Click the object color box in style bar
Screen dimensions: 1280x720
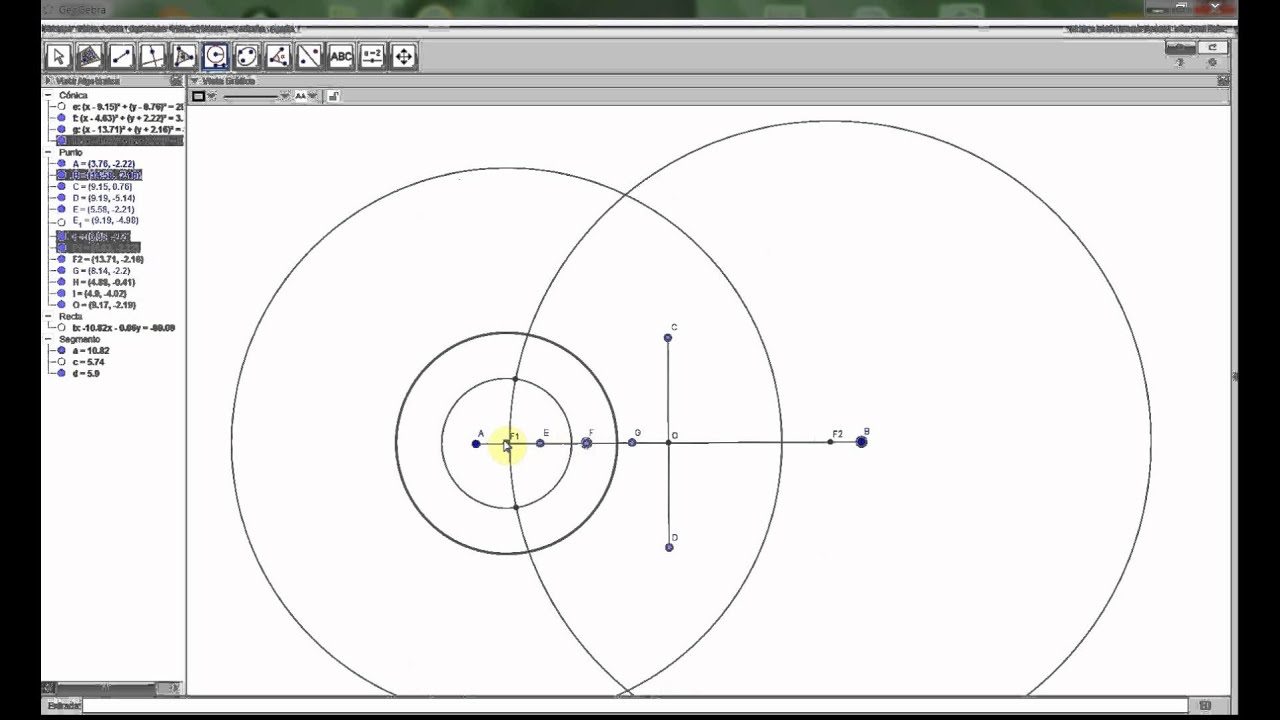coord(198,96)
